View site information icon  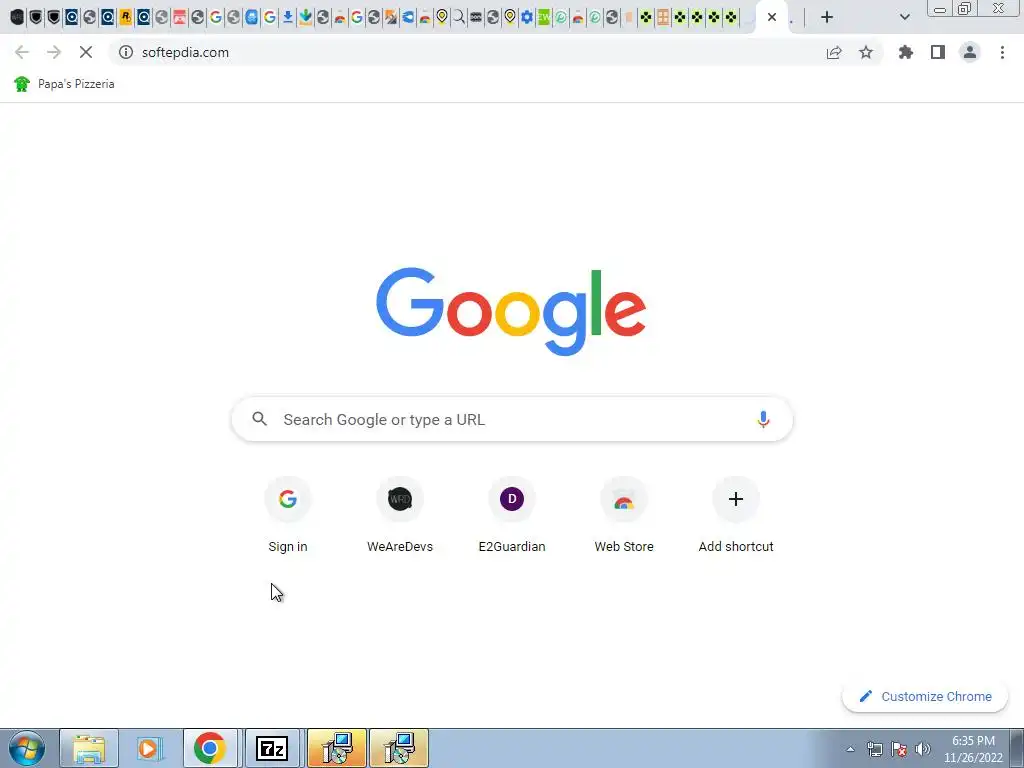pyautogui.click(x=126, y=52)
